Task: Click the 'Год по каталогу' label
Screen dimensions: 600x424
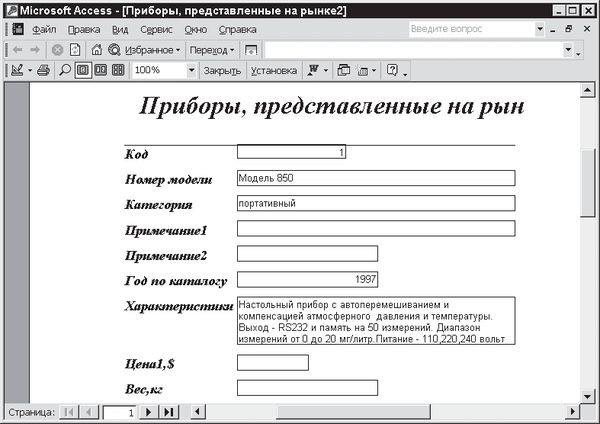Action: point(176,281)
